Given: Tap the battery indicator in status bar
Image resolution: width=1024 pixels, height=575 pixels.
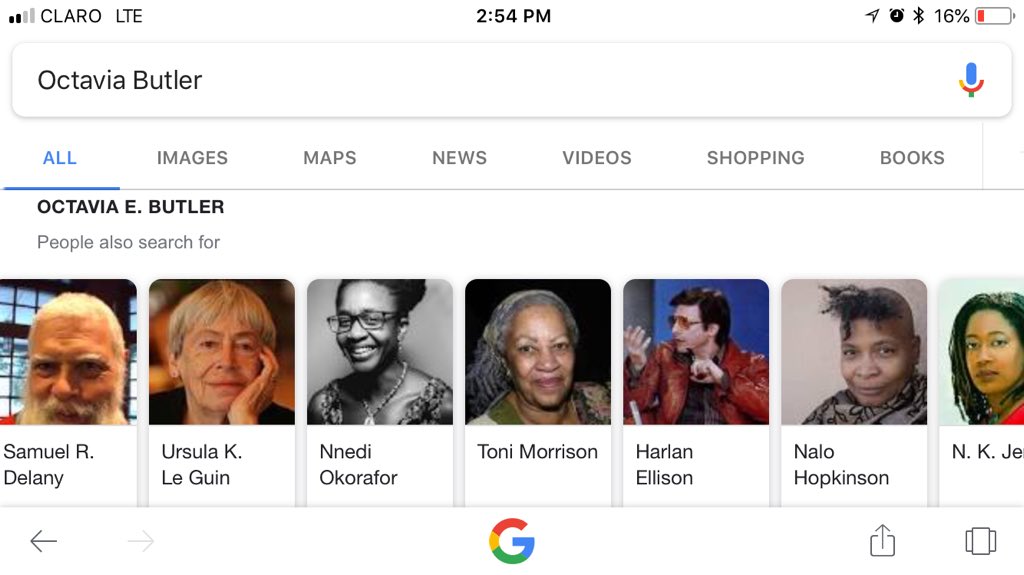Looking at the screenshot, I should [x=995, y=16].
